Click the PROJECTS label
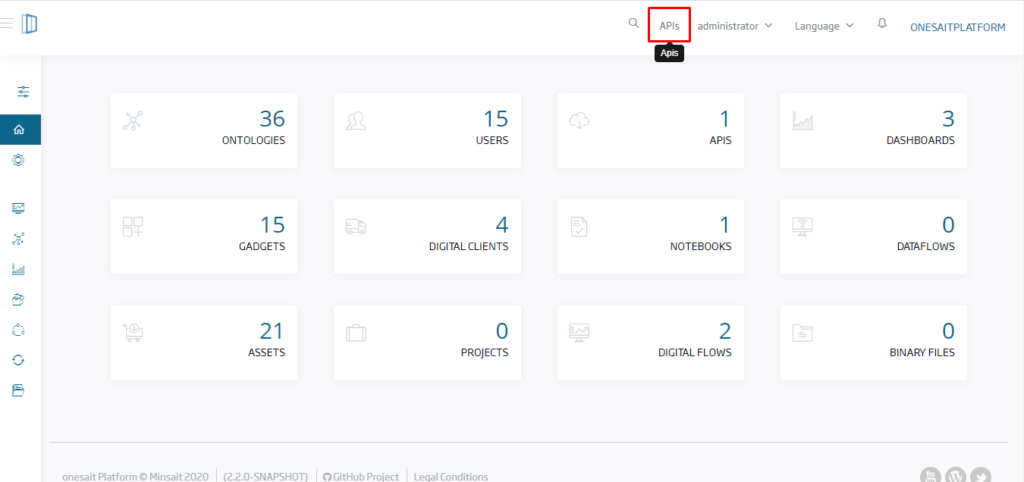 coord(485,353)
